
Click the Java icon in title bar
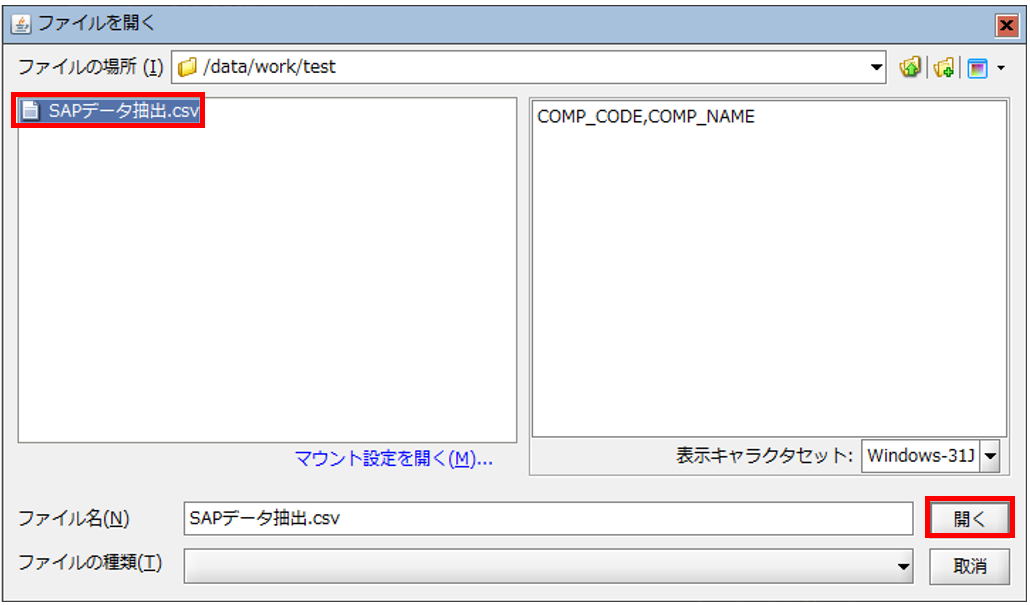tap(21, 22)
